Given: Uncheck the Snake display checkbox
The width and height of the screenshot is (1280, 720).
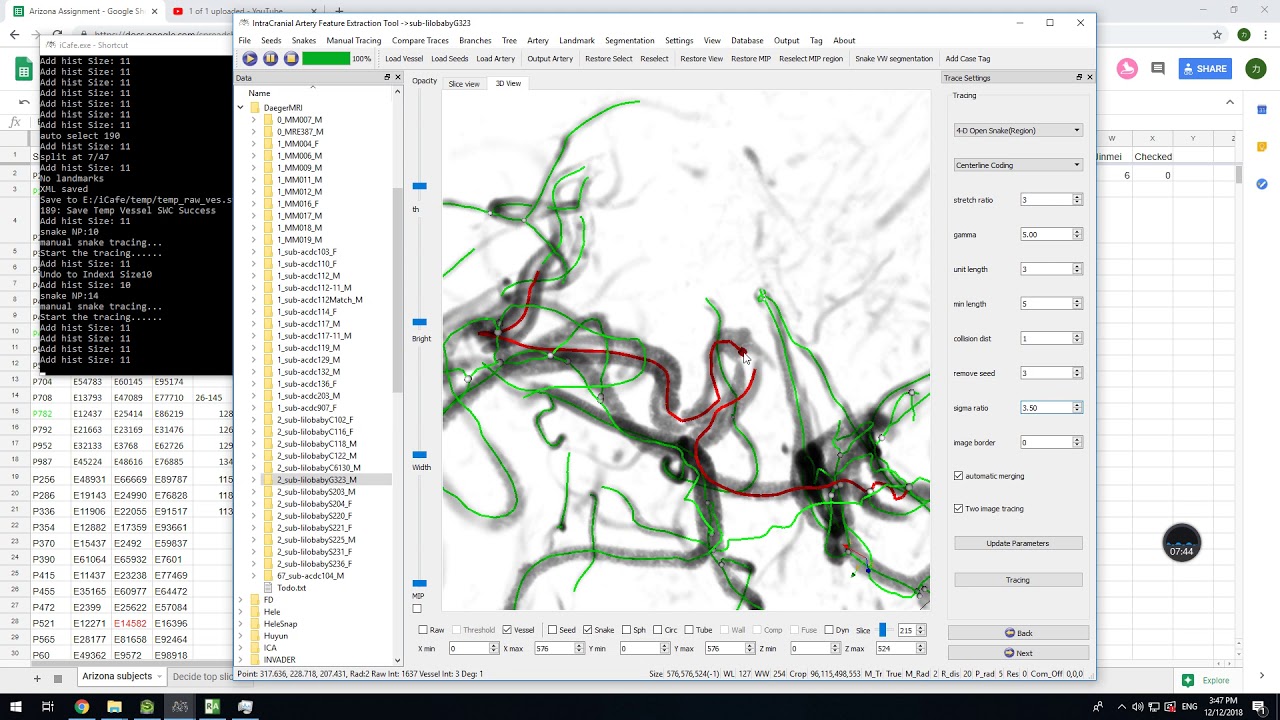Looking at the screenshot, I should click(x=587, y=630).
